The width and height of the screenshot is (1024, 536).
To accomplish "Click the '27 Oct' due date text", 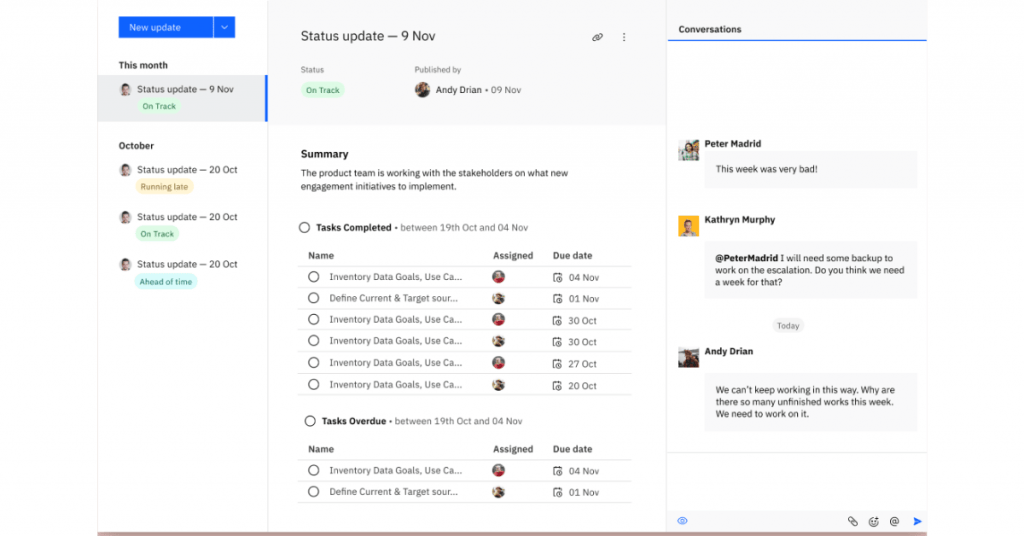I will pyautogui.click(x=582, y=364).
